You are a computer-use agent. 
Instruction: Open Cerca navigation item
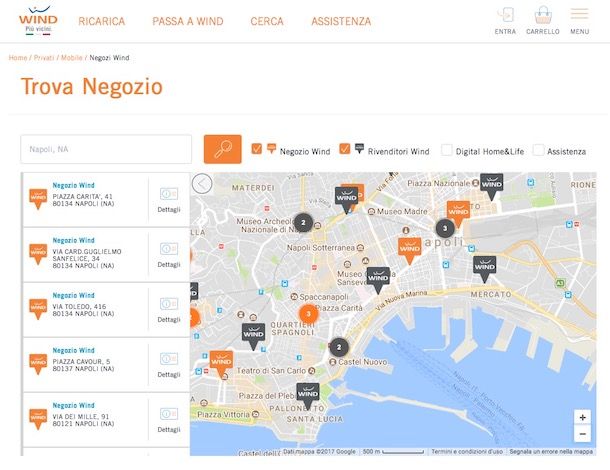tap(267, 21)
